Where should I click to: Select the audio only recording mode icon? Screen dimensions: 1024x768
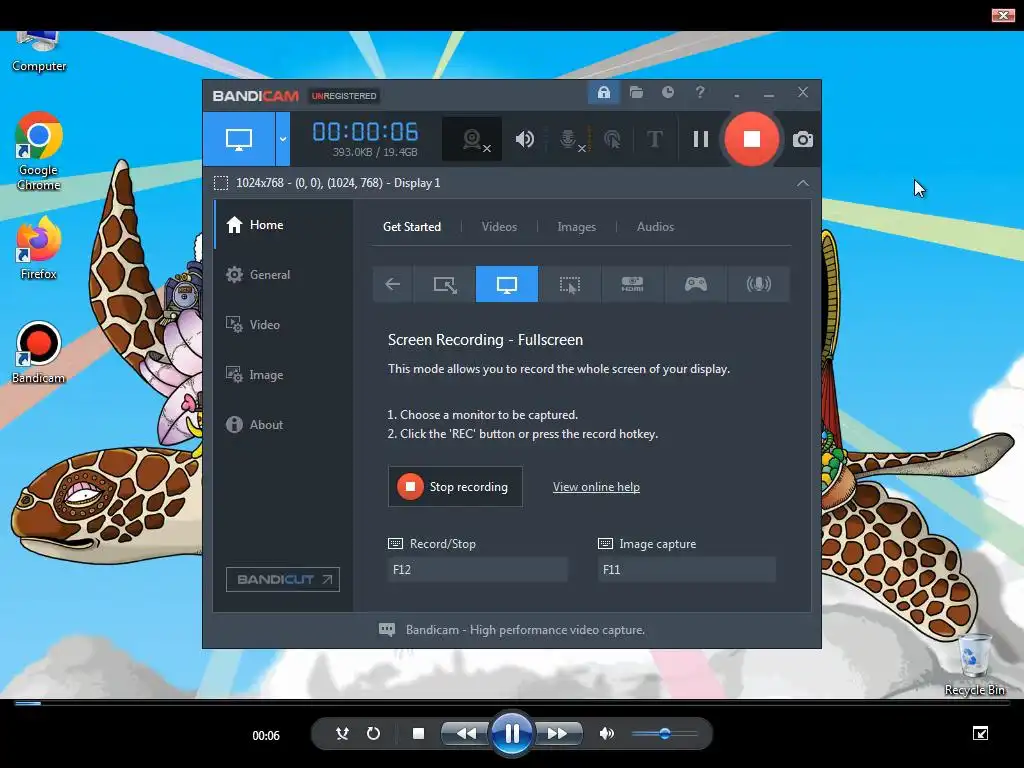[x=758, y=284]
